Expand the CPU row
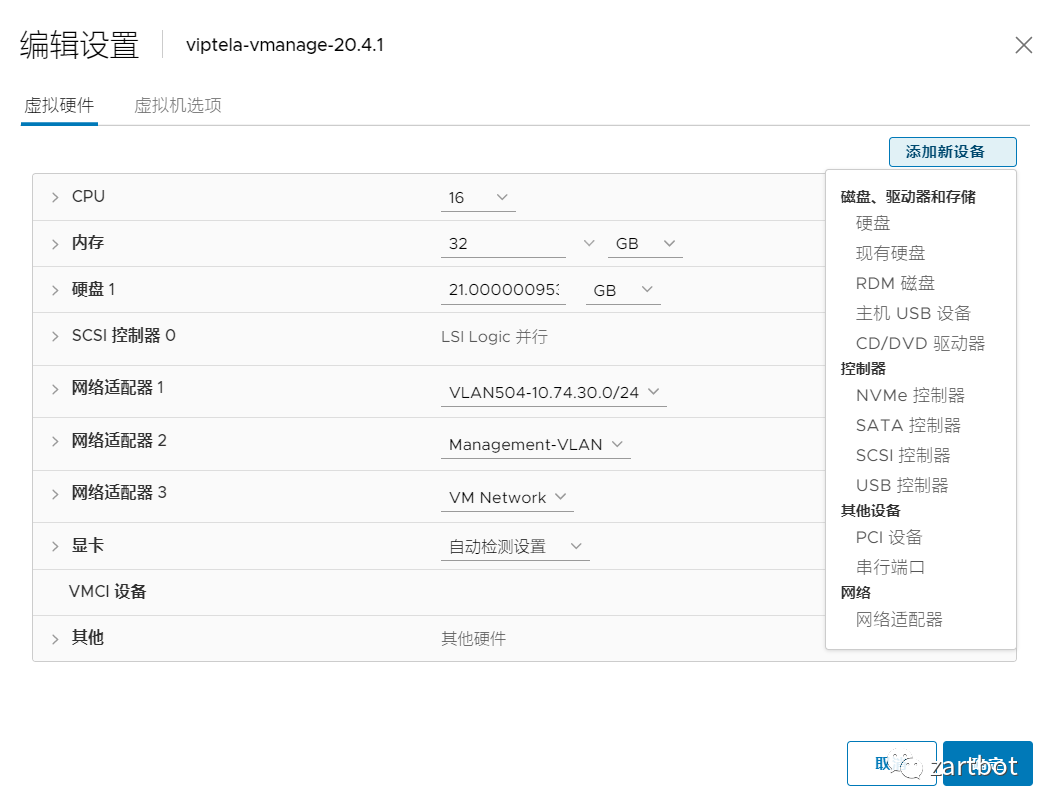 [55, 197]
